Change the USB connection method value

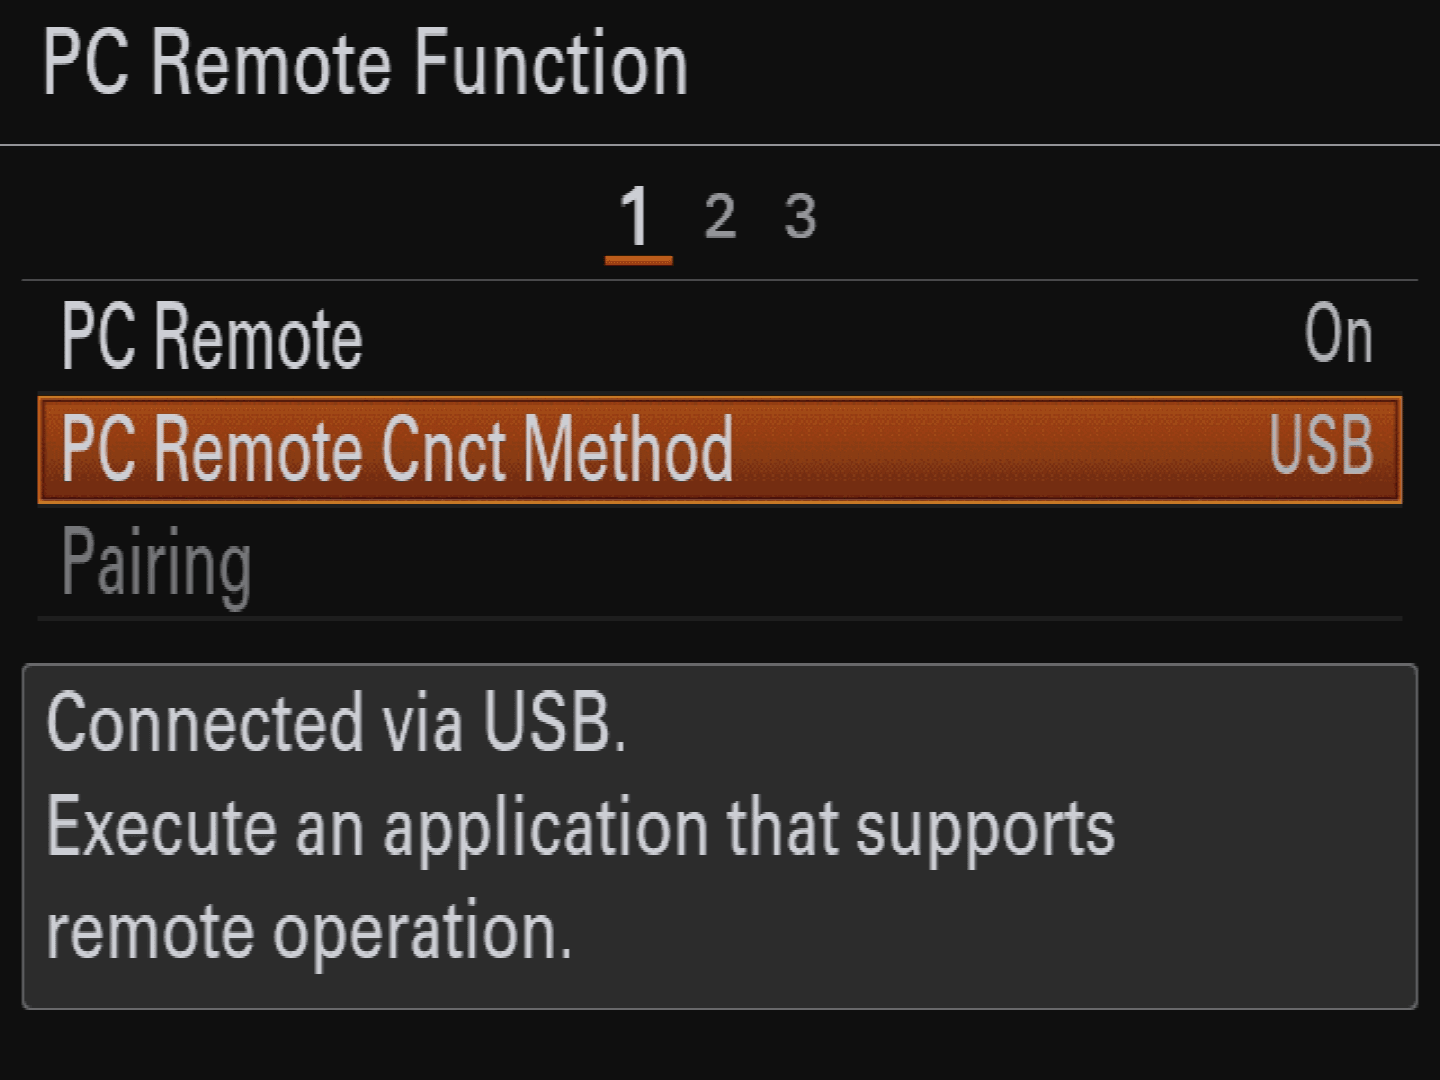pos(1321,446)
